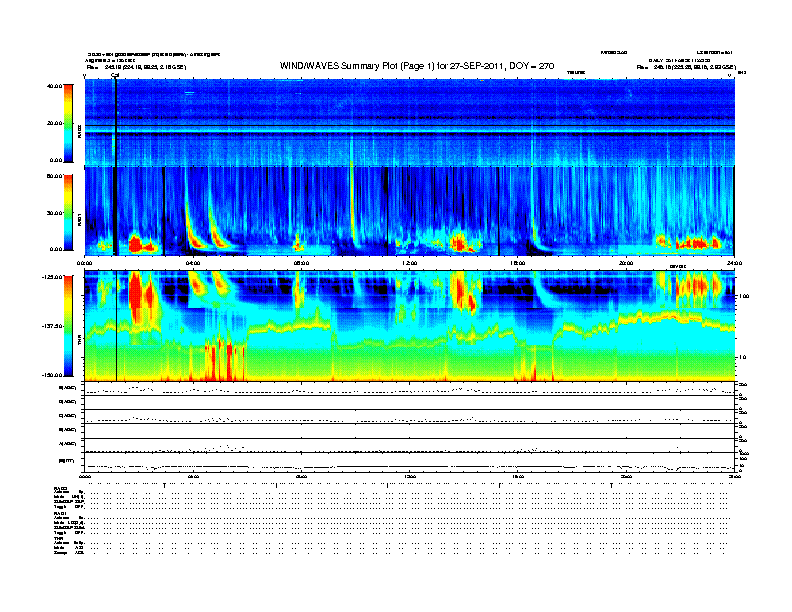The width and height of the screenshot is (792, 612).
Task: Select the 30.00 color scale label
Action: coord(54,213)
